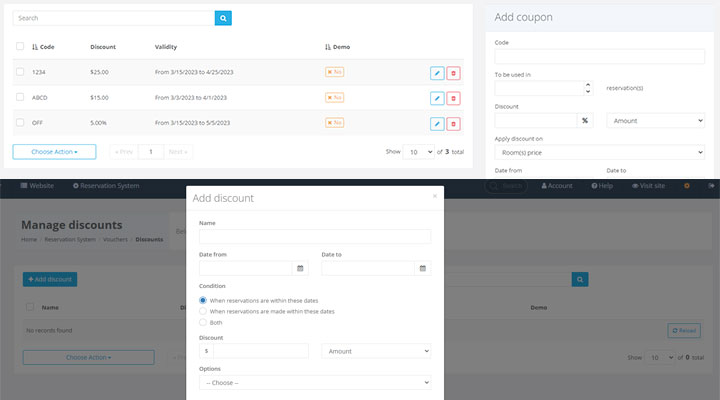
Task: Open Show 10 dropdown on discounts page
Action: 659,357
